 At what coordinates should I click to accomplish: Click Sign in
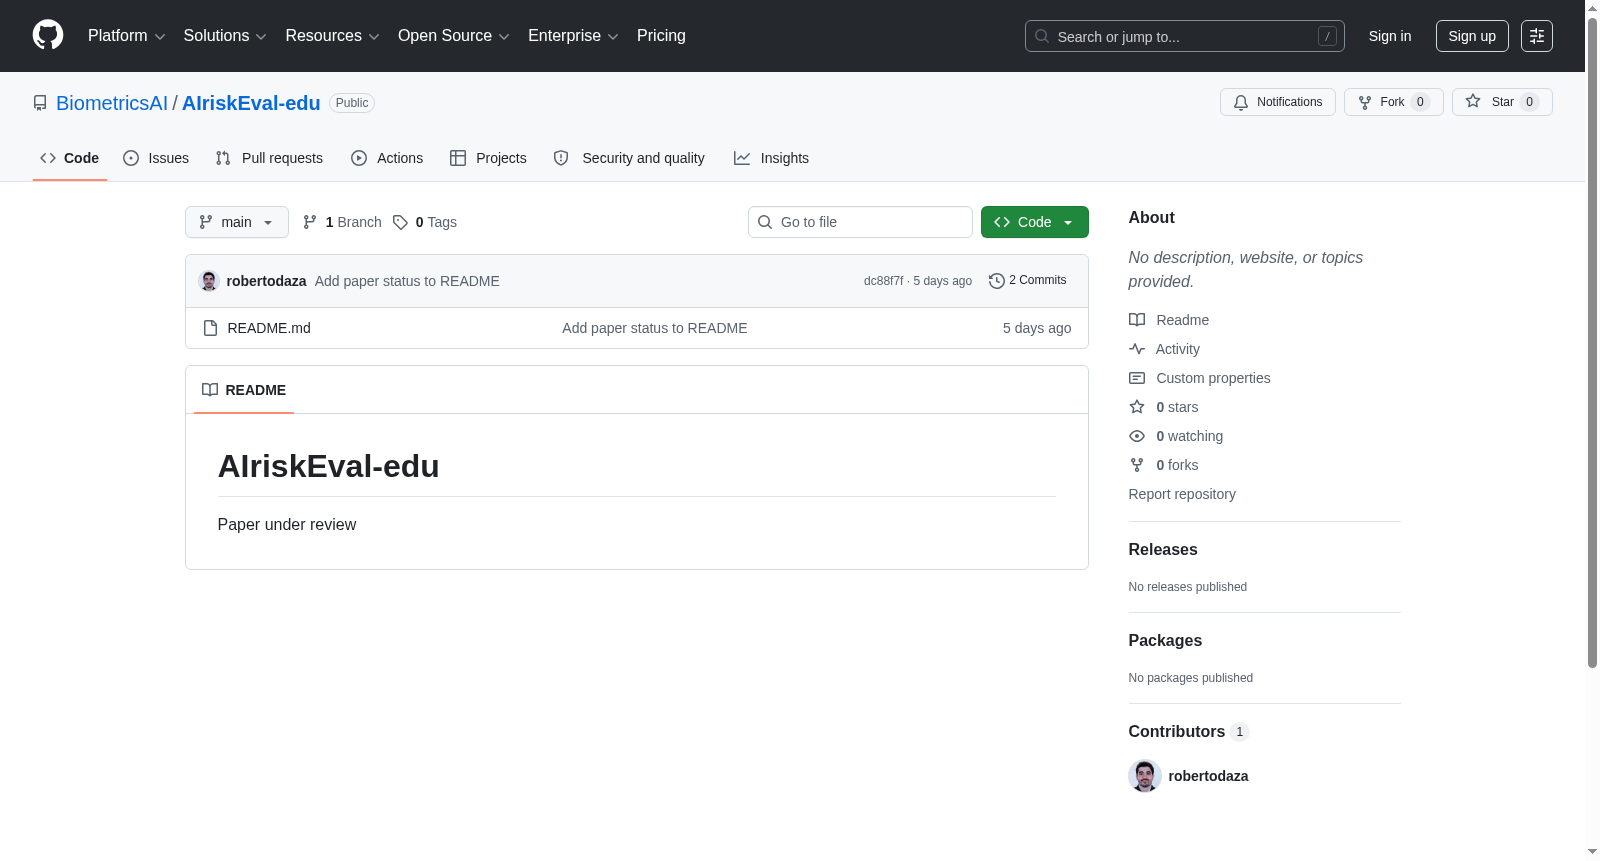pos(1390,36)
